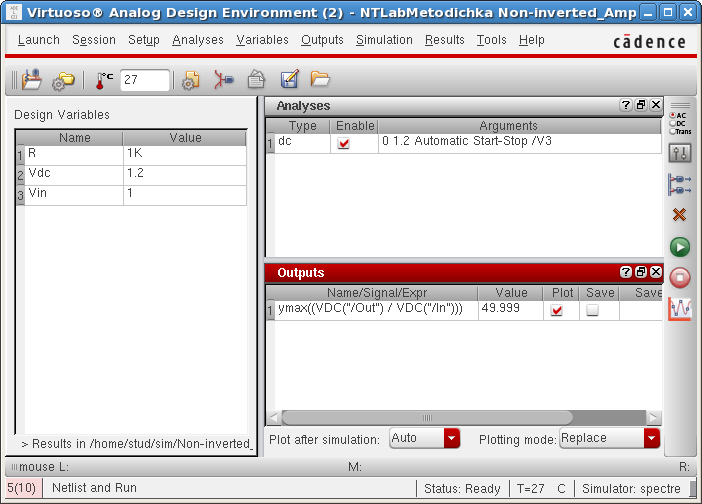Toggle the Save checkbox for ymax output
The width and height of the screenshot is (702, 504).
pyautogui.click(x=592, y=310)
